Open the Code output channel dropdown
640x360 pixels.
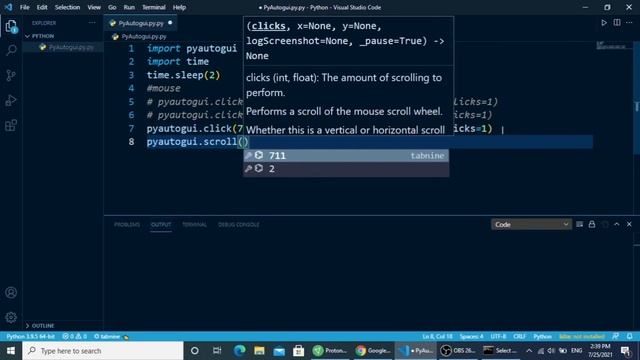(531, 224)
